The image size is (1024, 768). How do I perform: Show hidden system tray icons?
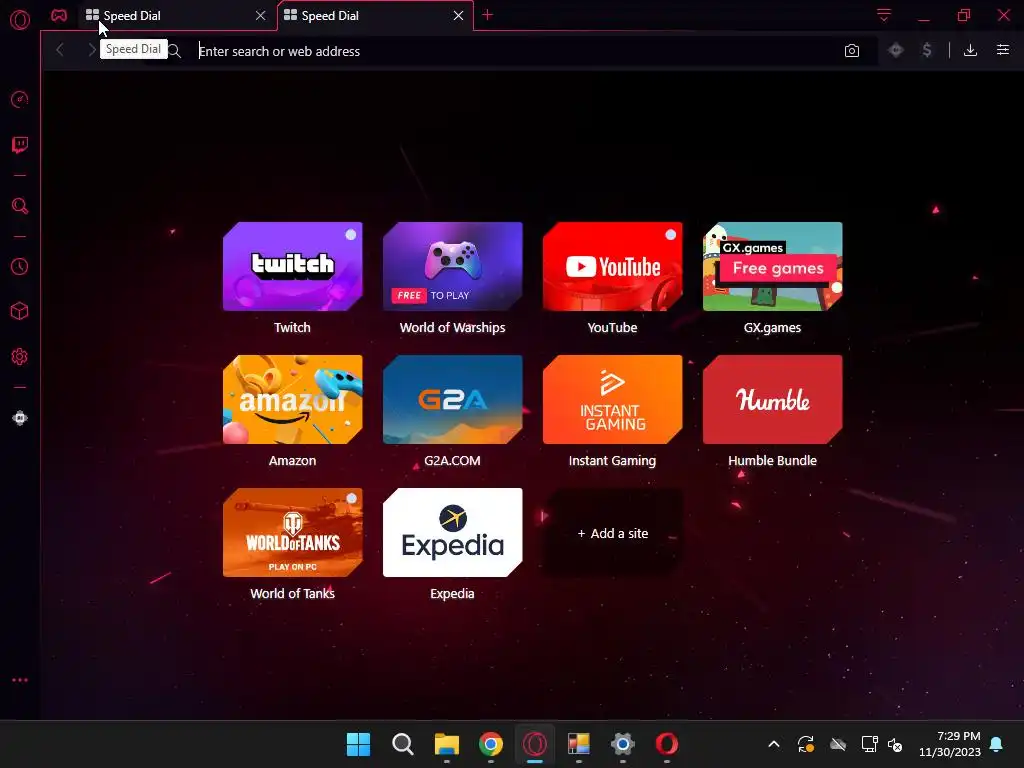774,744
